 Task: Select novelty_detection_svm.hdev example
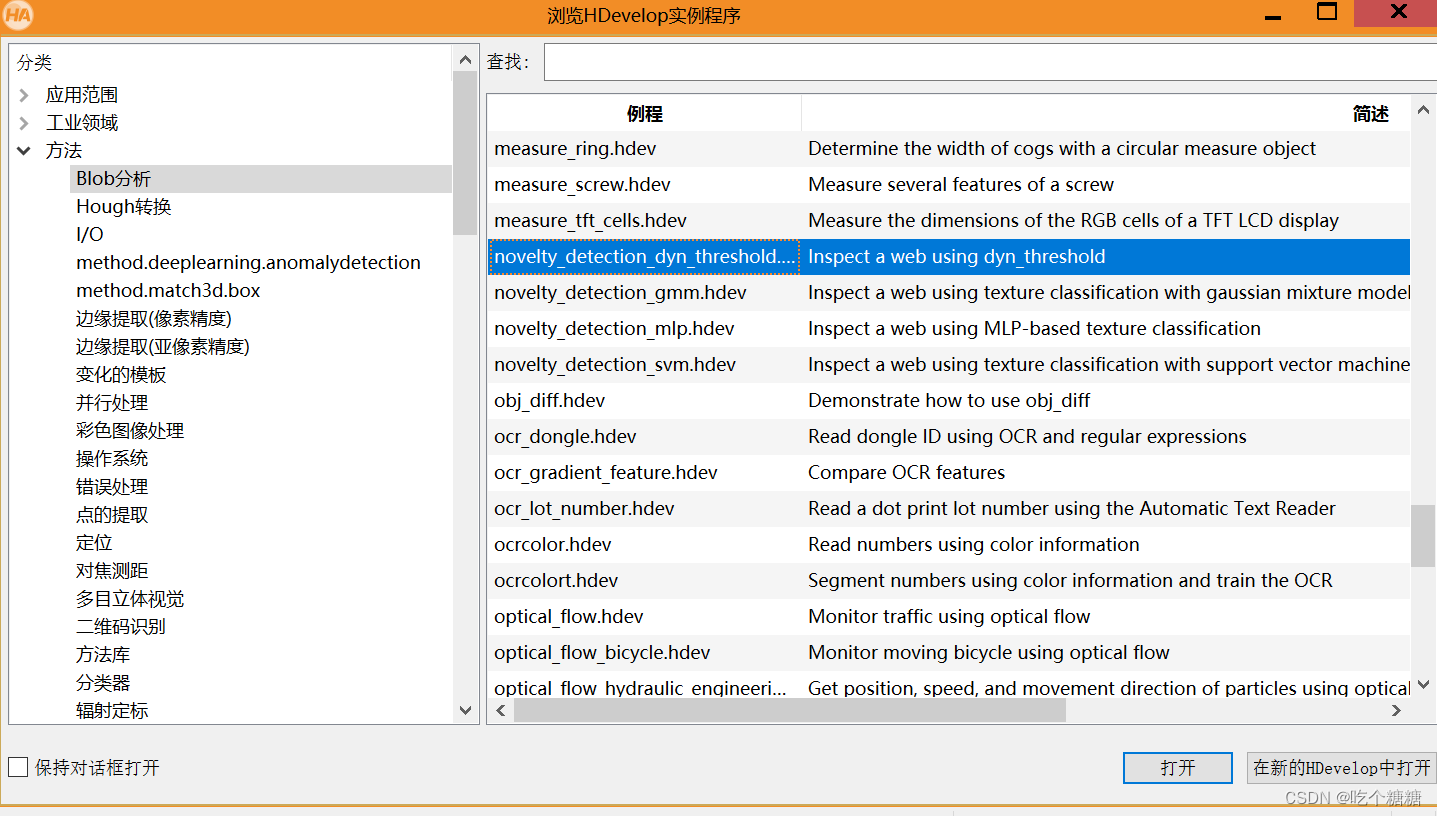(949, 365)
